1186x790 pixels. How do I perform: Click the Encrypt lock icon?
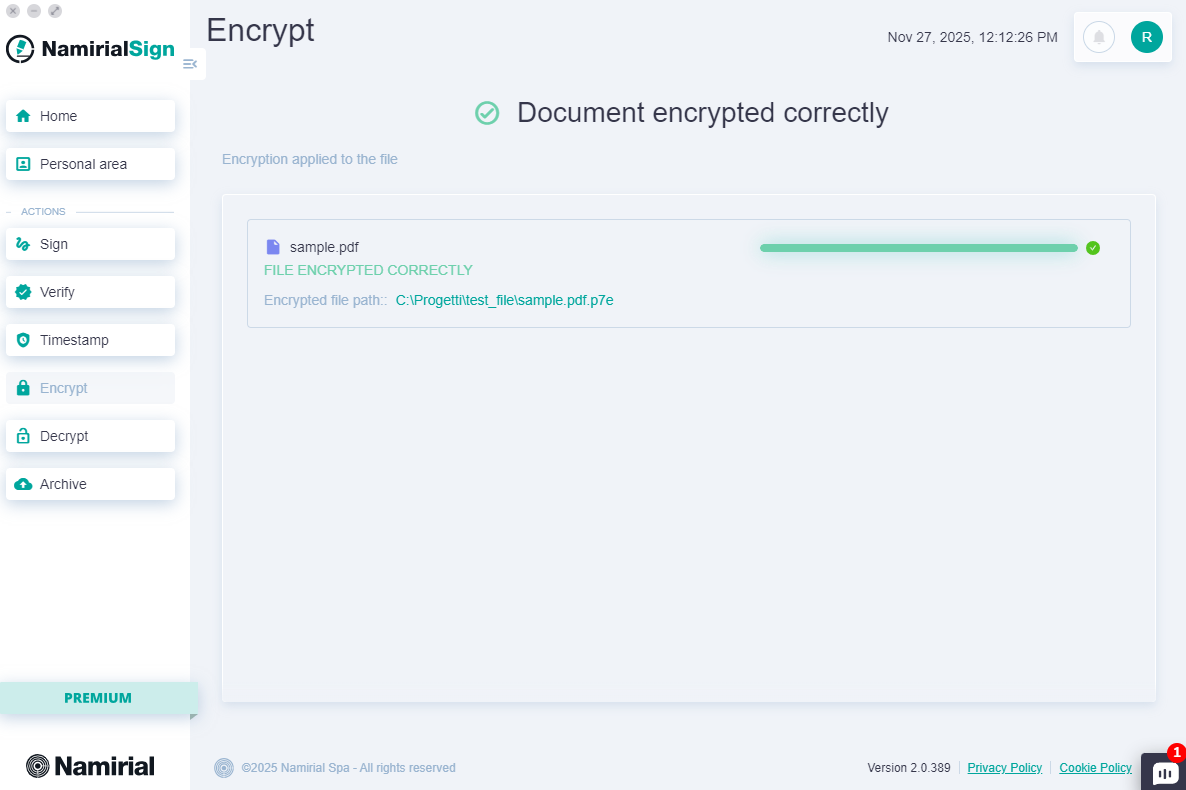pyautogui.click(x=21, y=387)
